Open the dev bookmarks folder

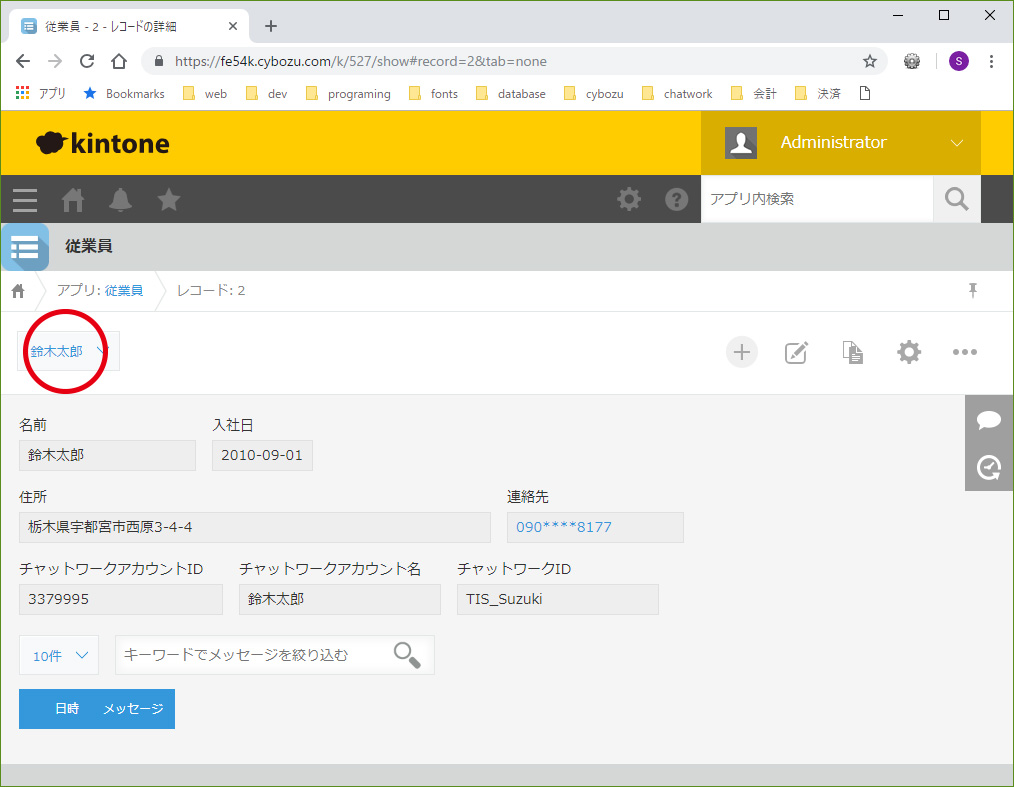266,94
